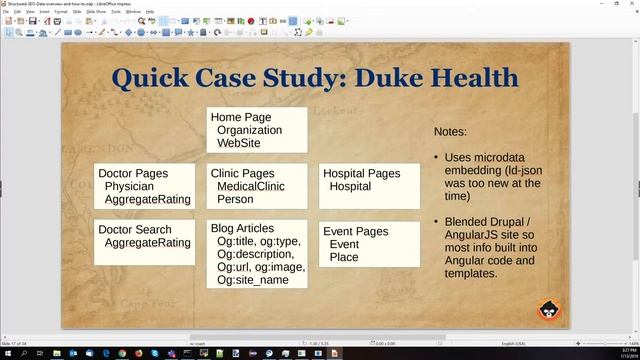The image size is (640, 360).
Task: Click the Open file icon
Action: 20,21
